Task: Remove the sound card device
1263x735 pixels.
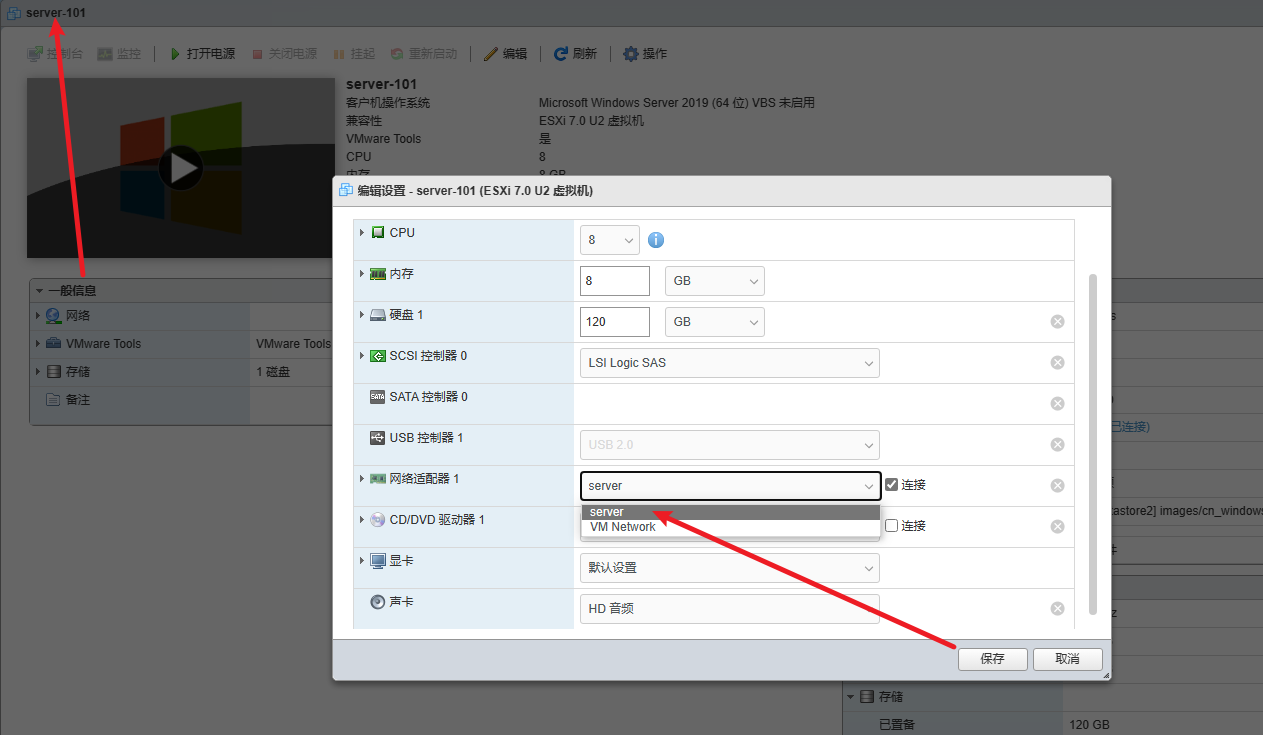Action: (x=1057, y=609)
